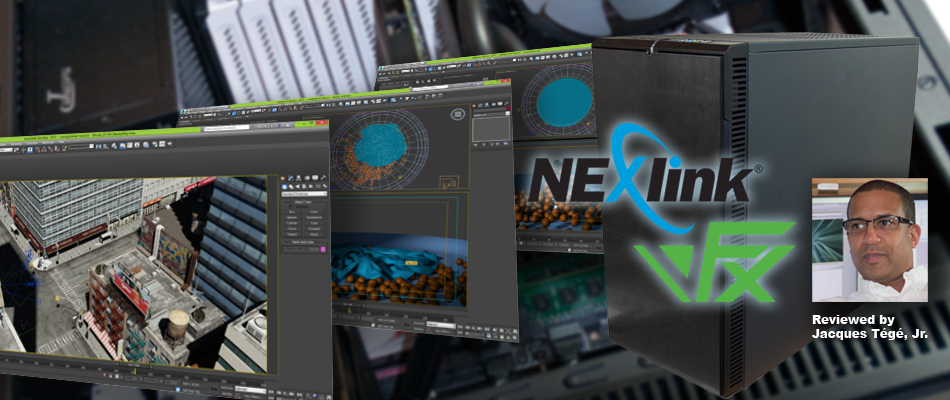Open Display tab in front window command panel
This screenshot has width=950, height=400.
click(x=315, y=178)
